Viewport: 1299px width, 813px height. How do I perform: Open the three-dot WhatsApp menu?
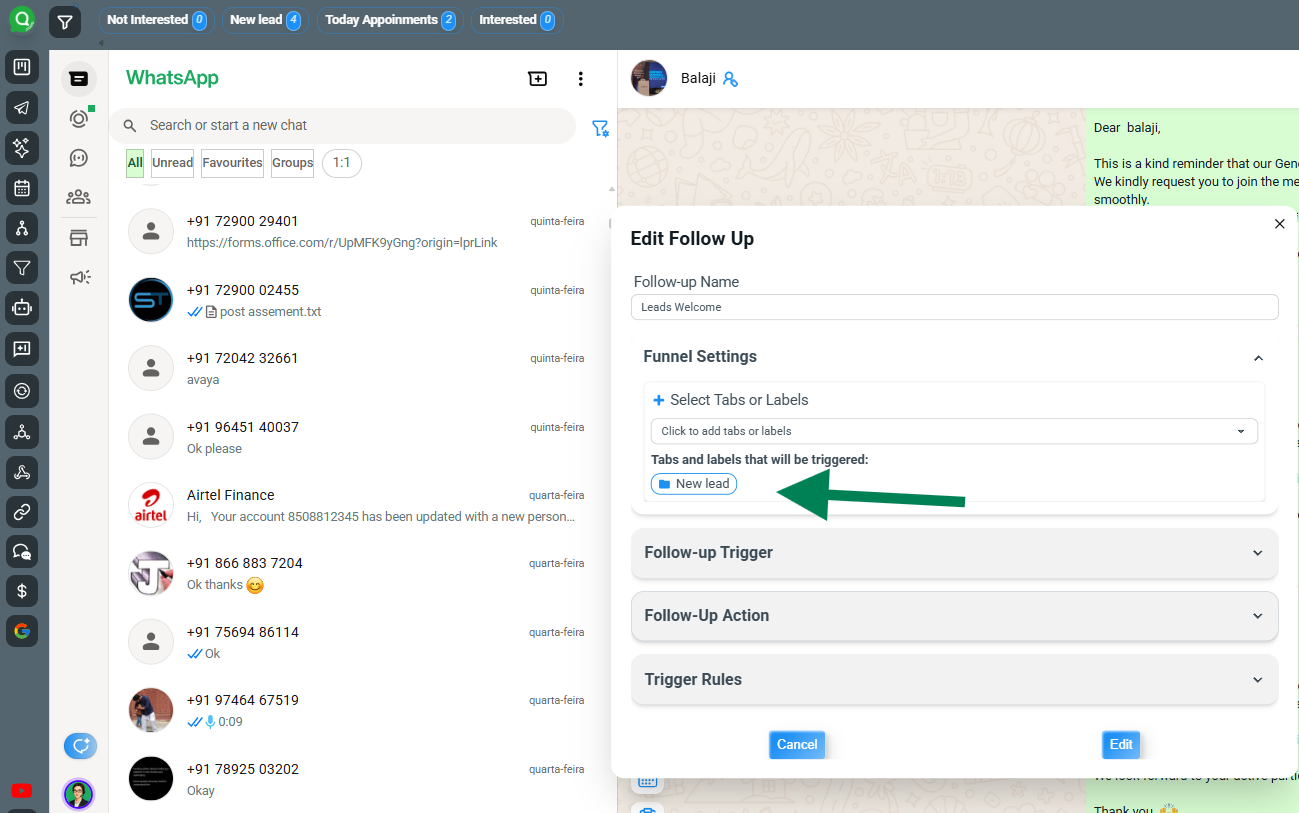tap(580, 79)
